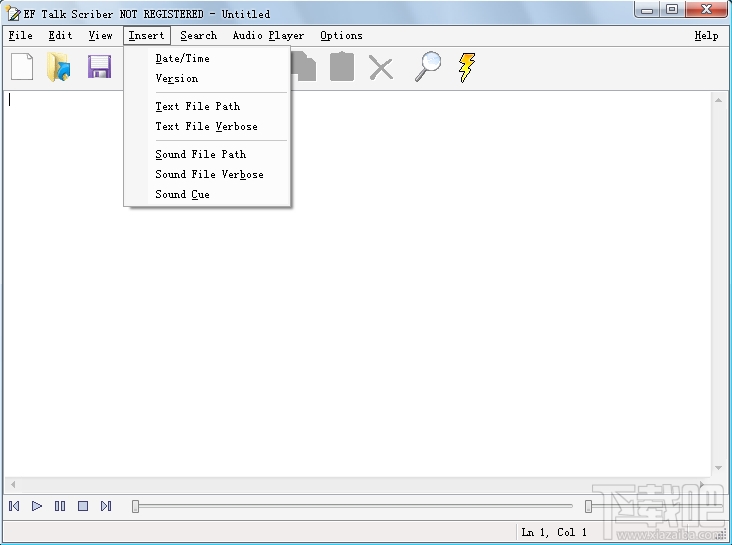Select Text File Verbose menu entry
This screenshot has width=732, height=545.
pyautogui.click(x=207, y=127)
